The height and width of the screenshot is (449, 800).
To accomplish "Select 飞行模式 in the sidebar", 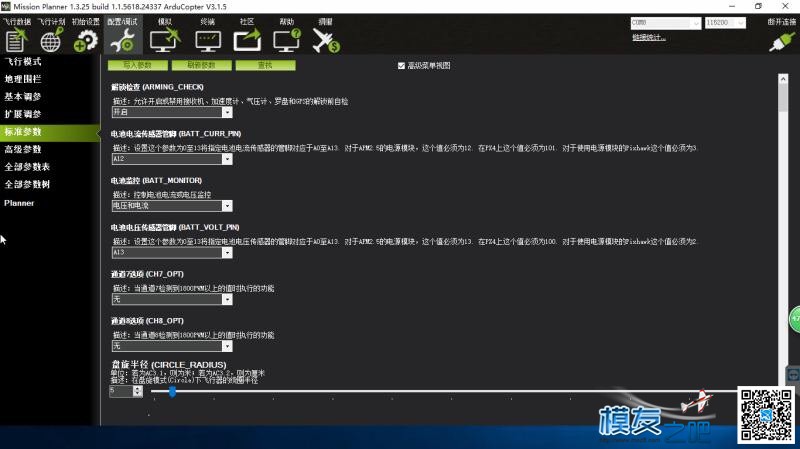I will click(23, 62).
